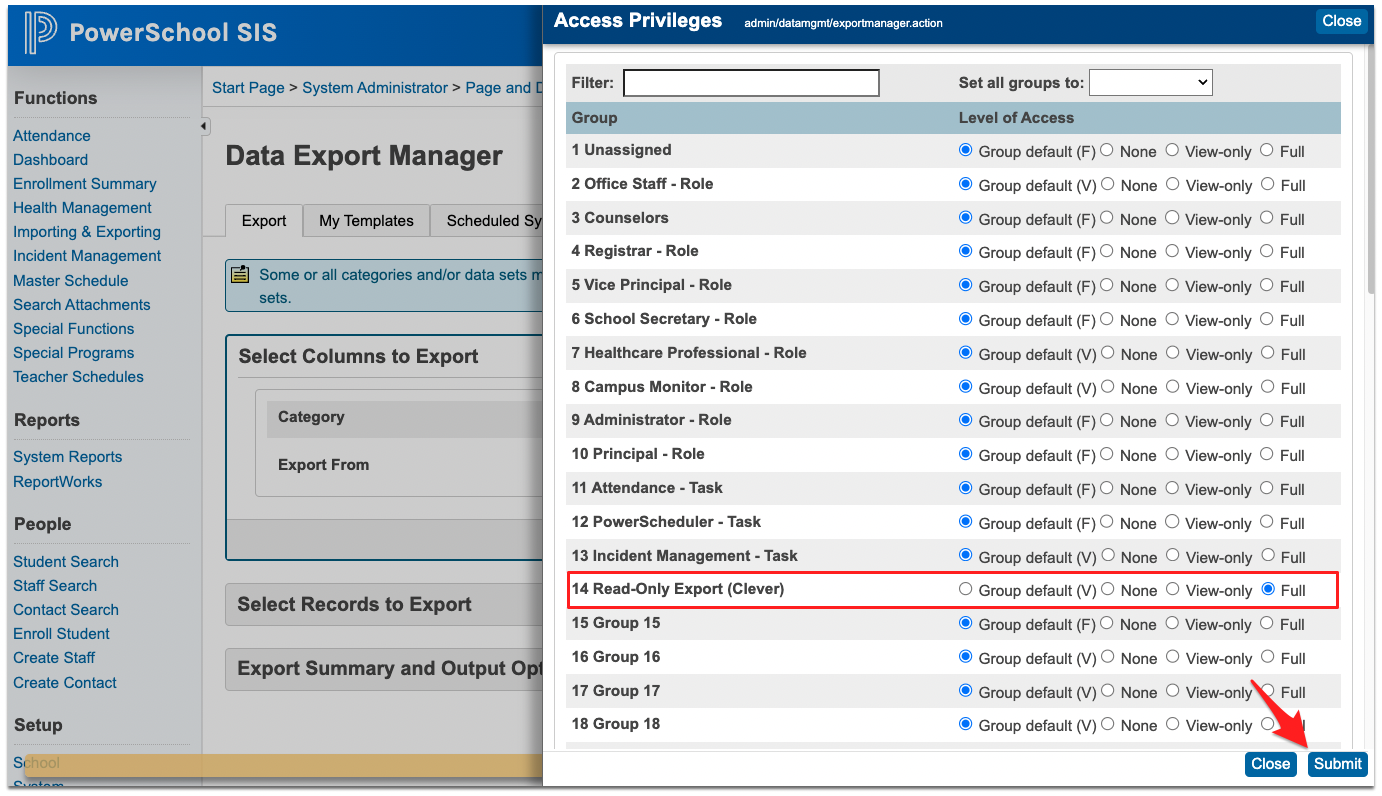The width and height of the screenshot is (1382, 796).
Task: Set Office Staff - Role to View-only
Action: pyautogui.click(x=1173, y=185)
